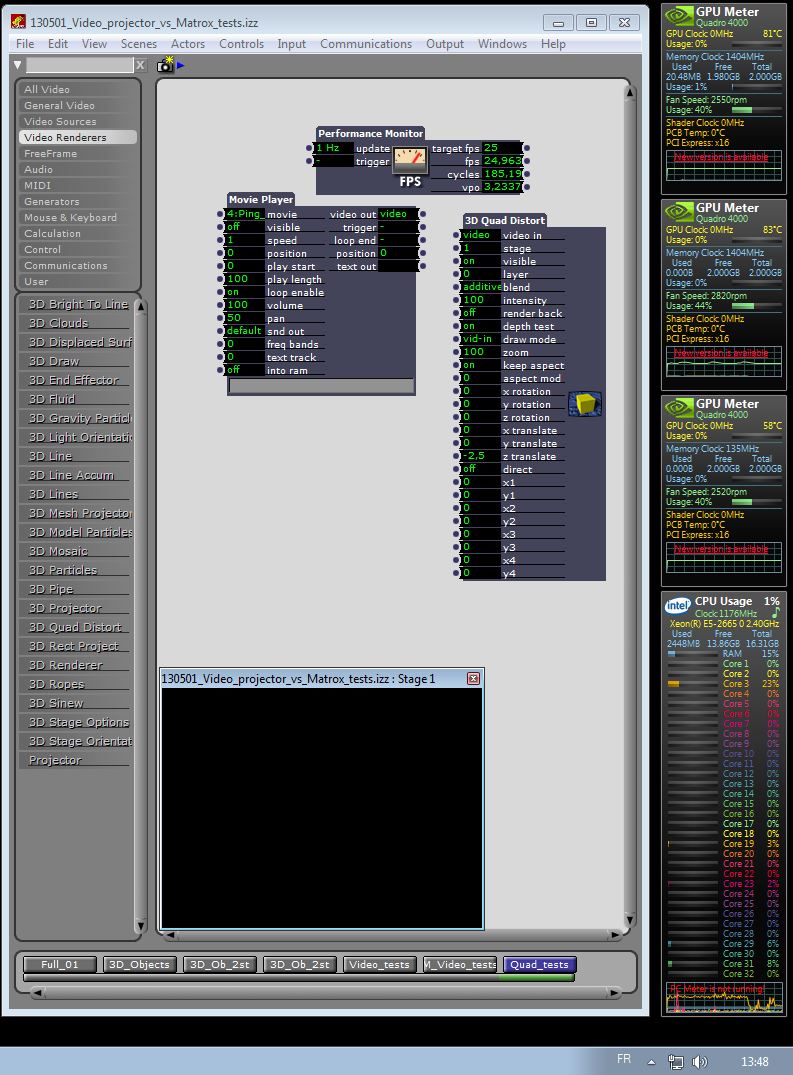This screenshot has width=793, height=1075.
Task: Select the 3D Mosaic actor in list
Action: [58, 551]
